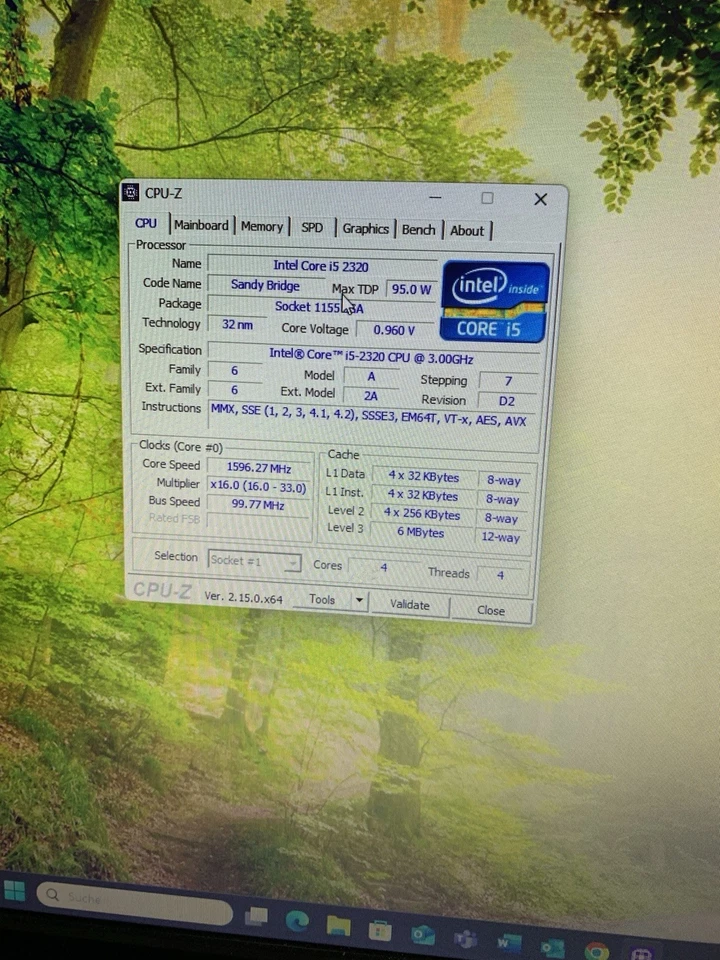Open Outlook icon between Word and Chrome
This screenshot has height=960, width=720.
[552, 948]
